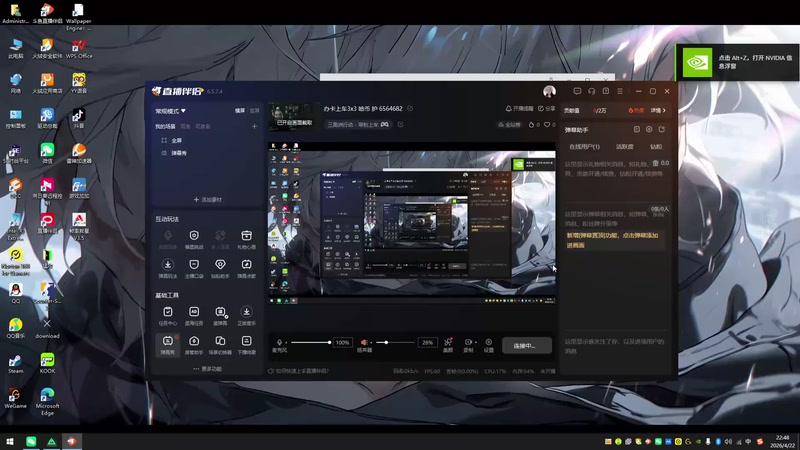Open the 礼物心愿 gift wish tool

pos(246,239)
